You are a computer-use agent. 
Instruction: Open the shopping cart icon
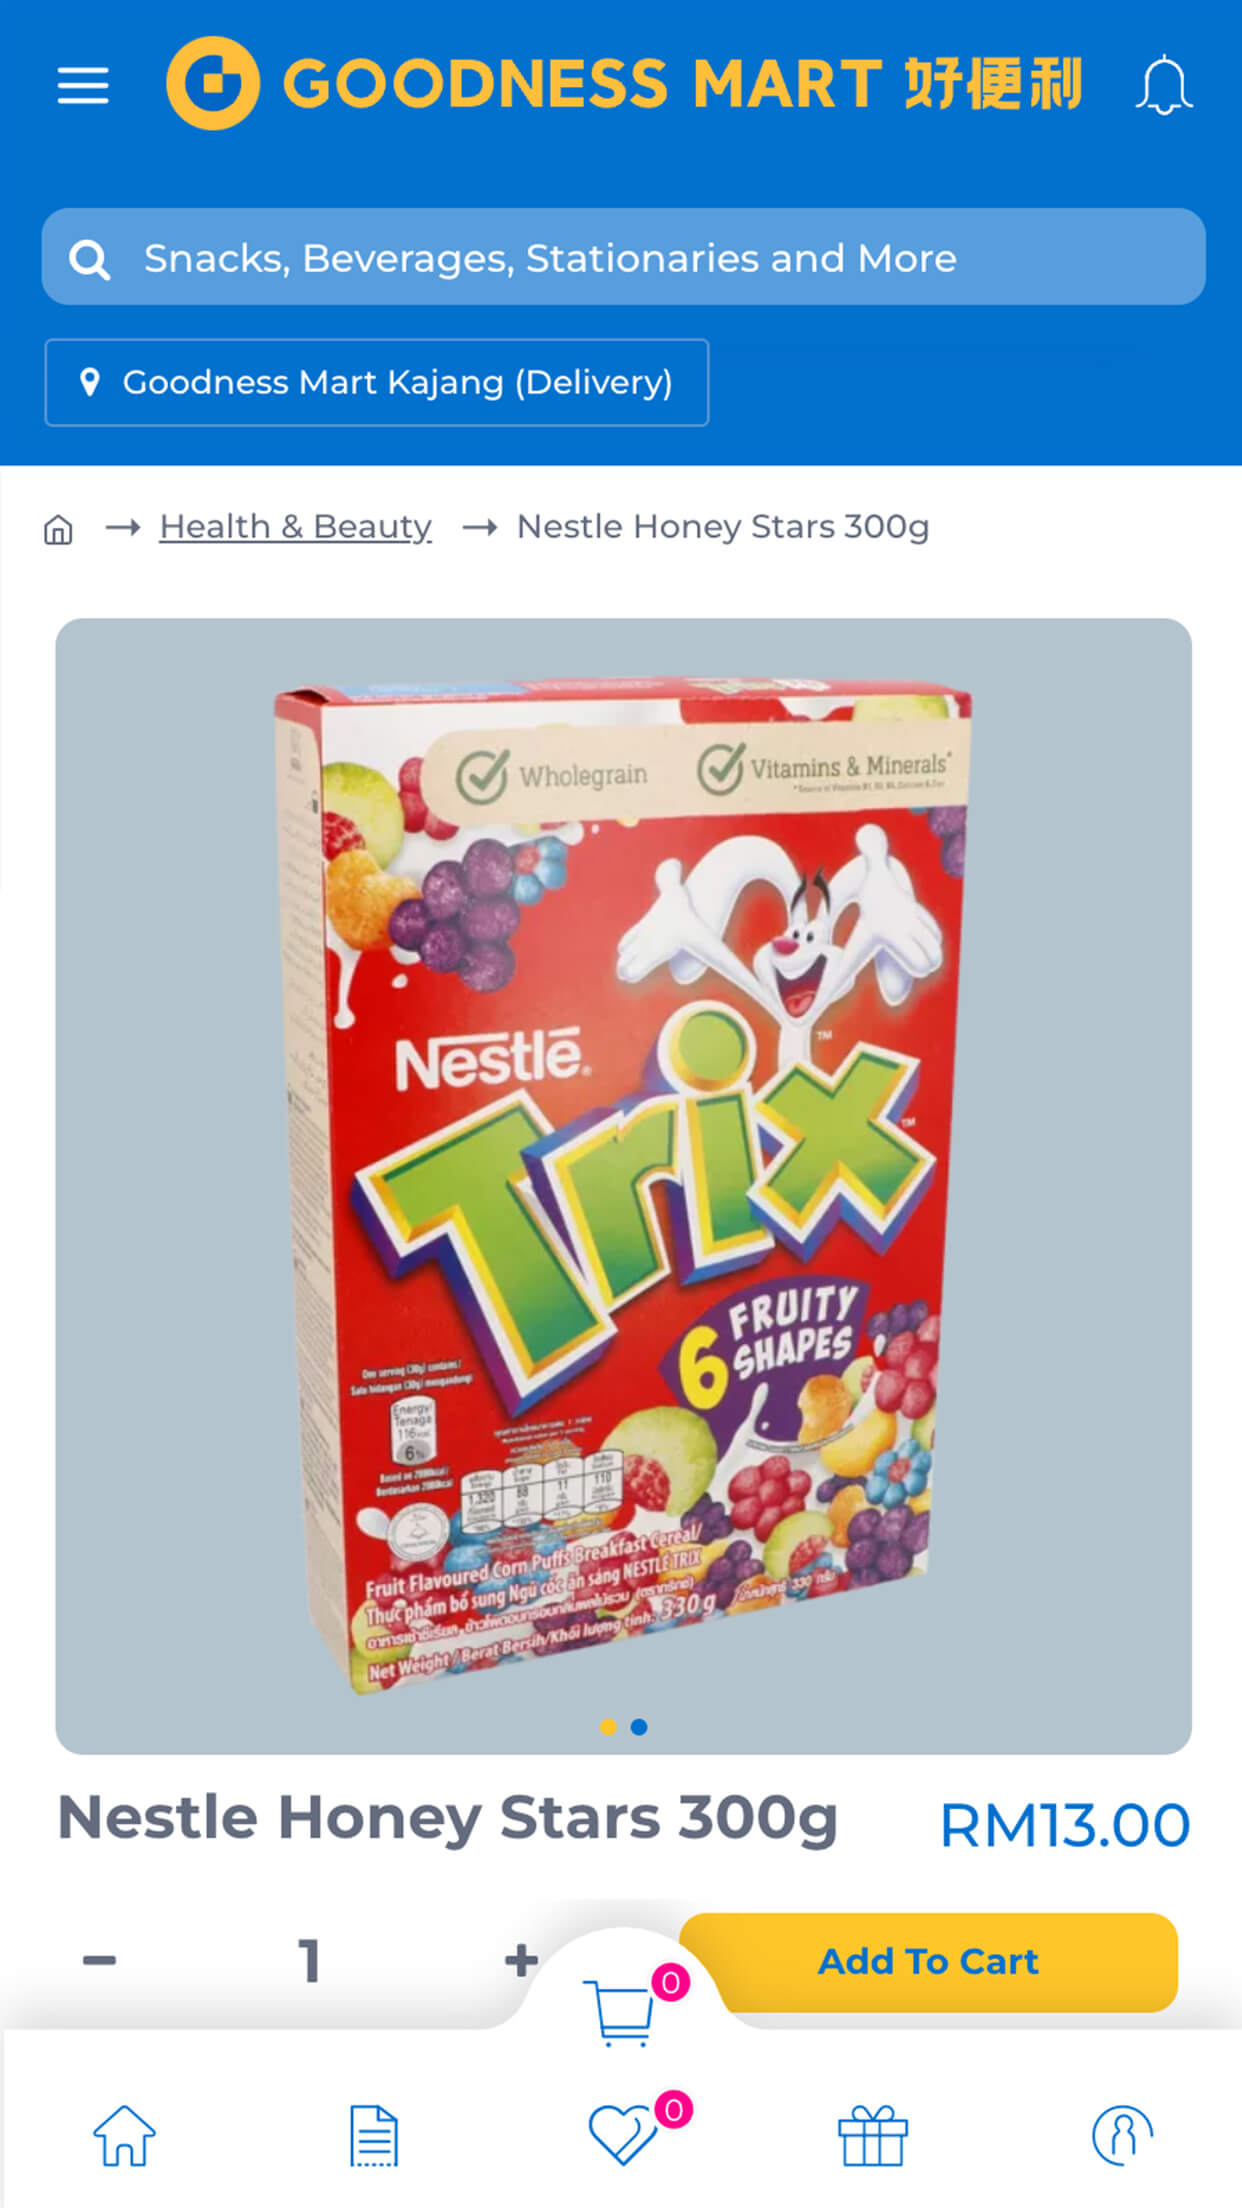[623, 2010]
